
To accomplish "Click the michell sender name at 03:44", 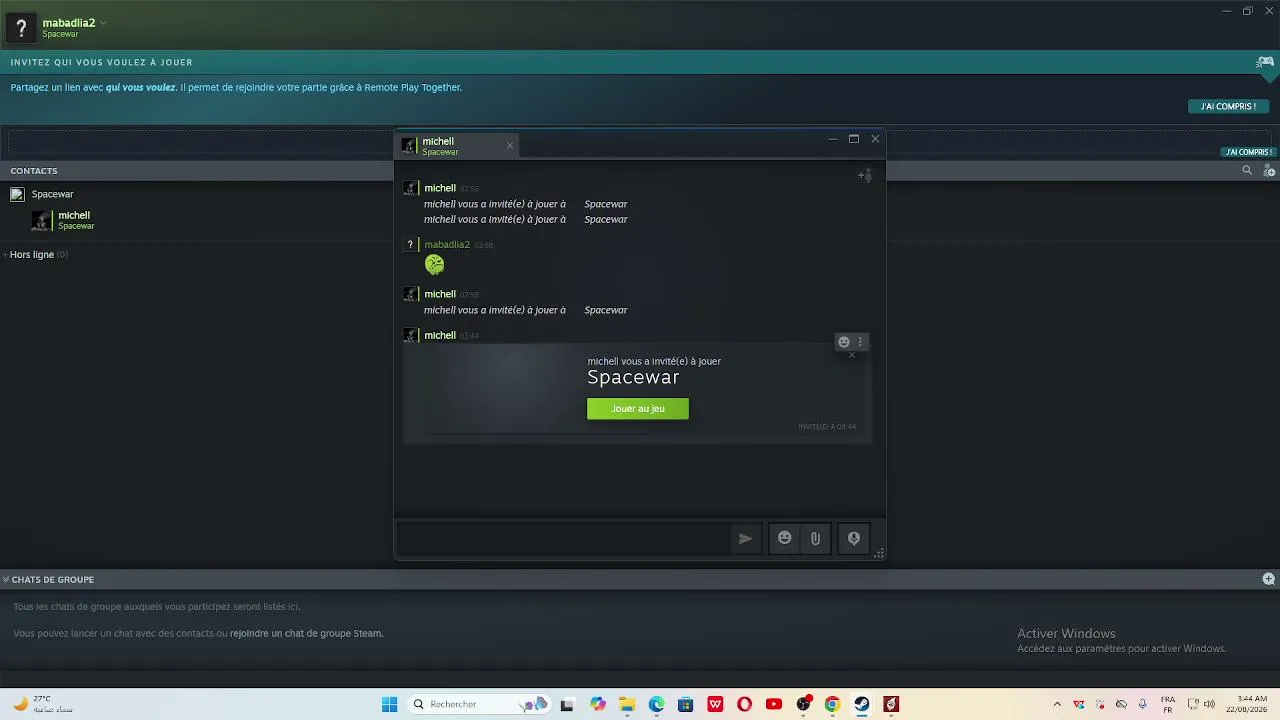I will pos(440,336).
